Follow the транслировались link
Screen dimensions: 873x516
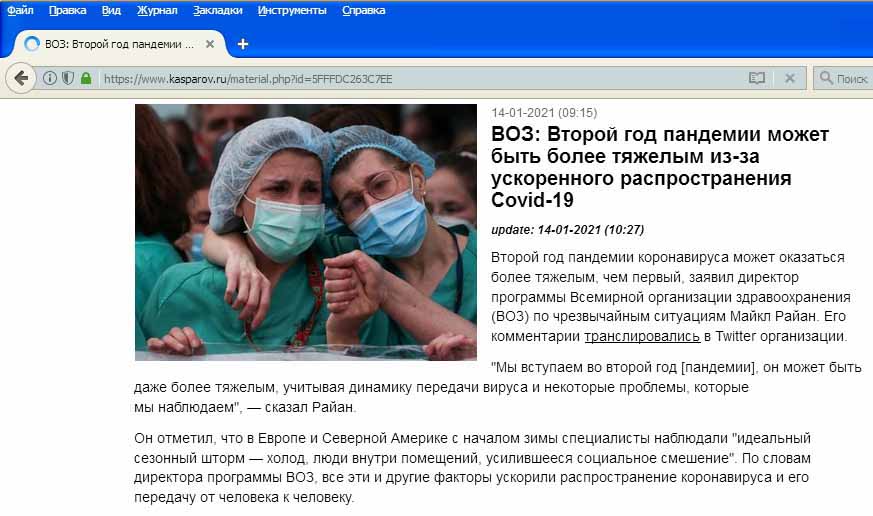tap(641, 336)
